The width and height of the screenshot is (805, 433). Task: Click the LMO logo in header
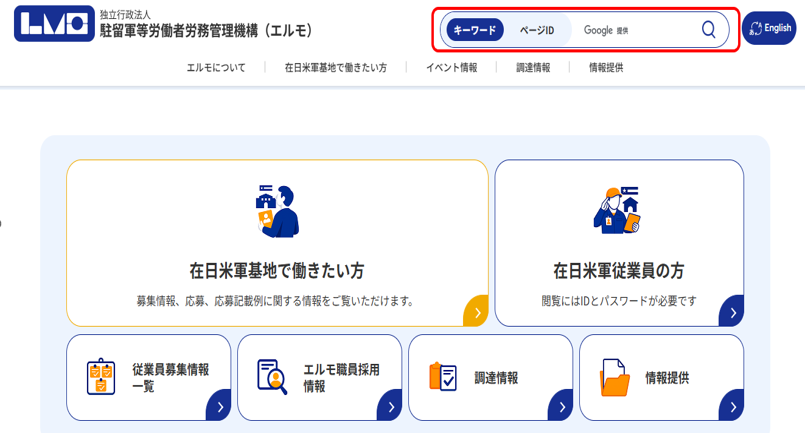pos(54,24)
